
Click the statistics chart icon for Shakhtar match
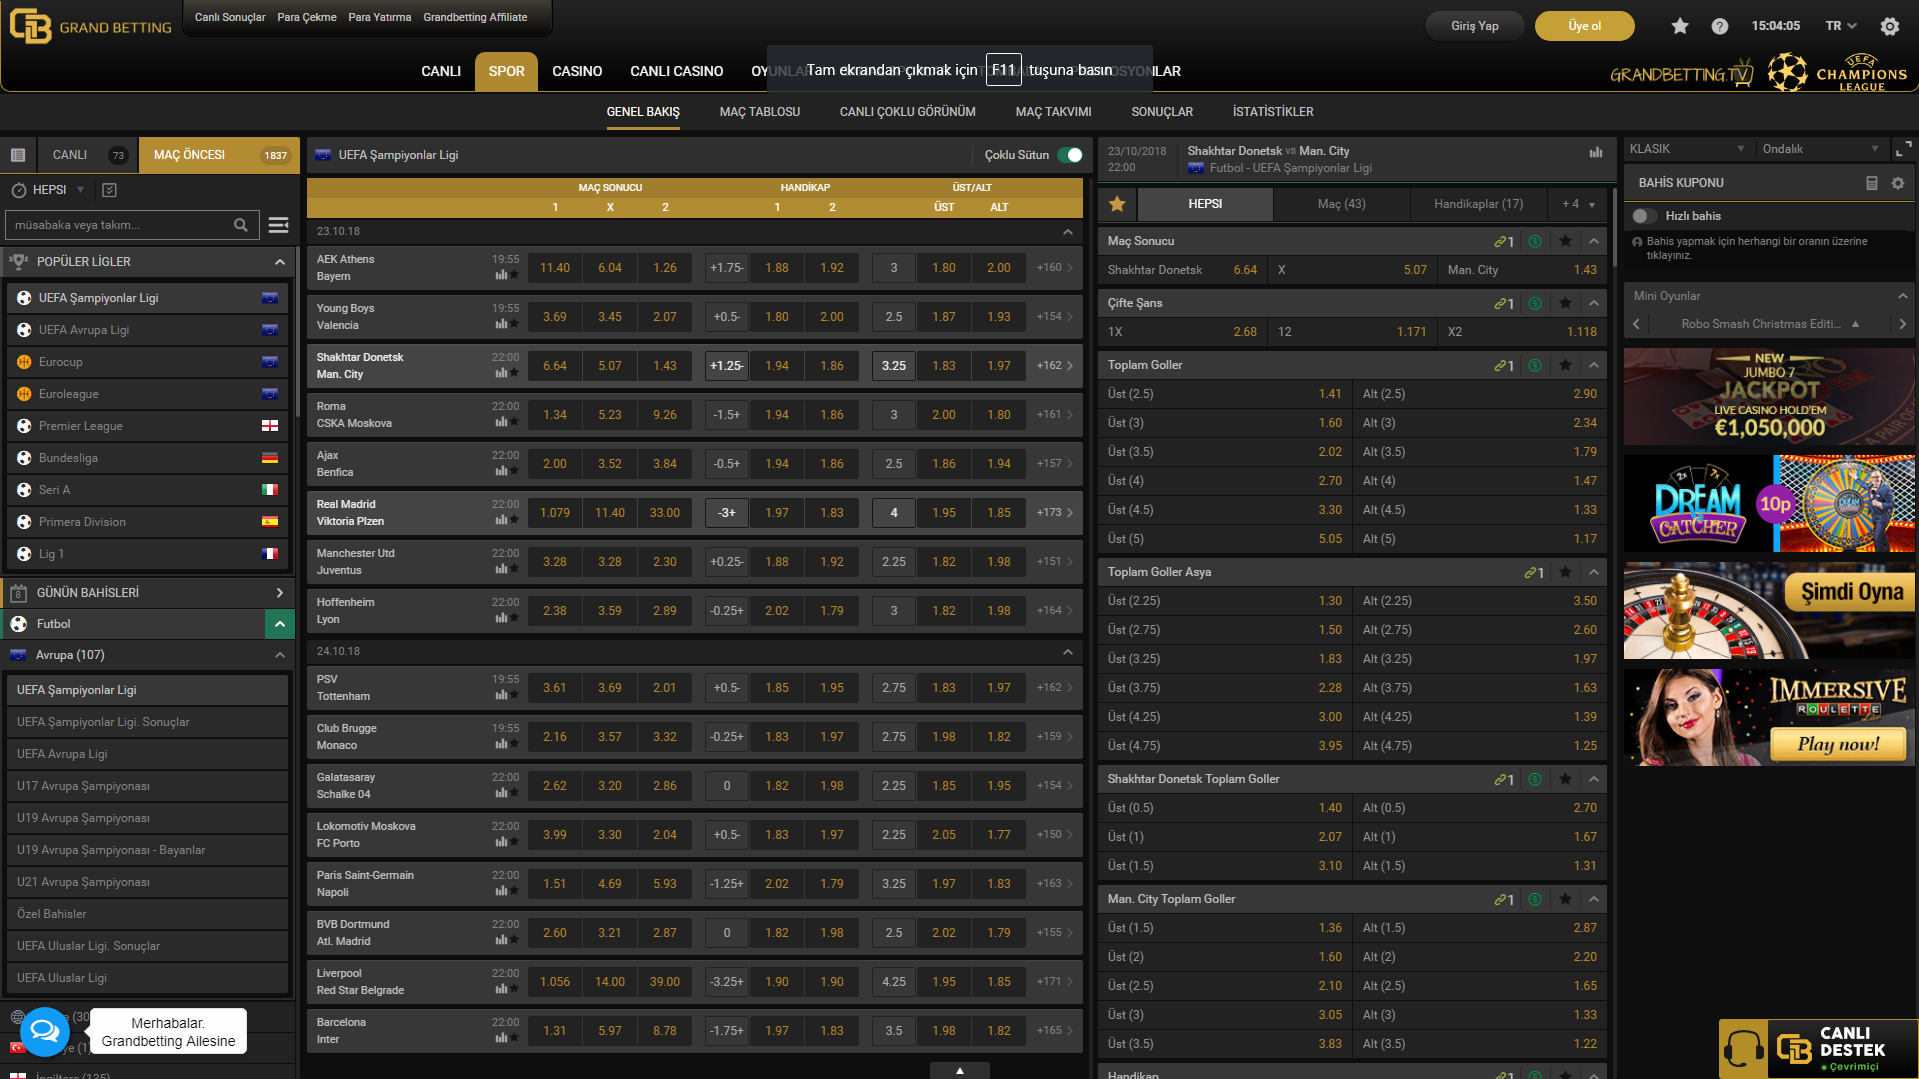[x=1595, y=152]
